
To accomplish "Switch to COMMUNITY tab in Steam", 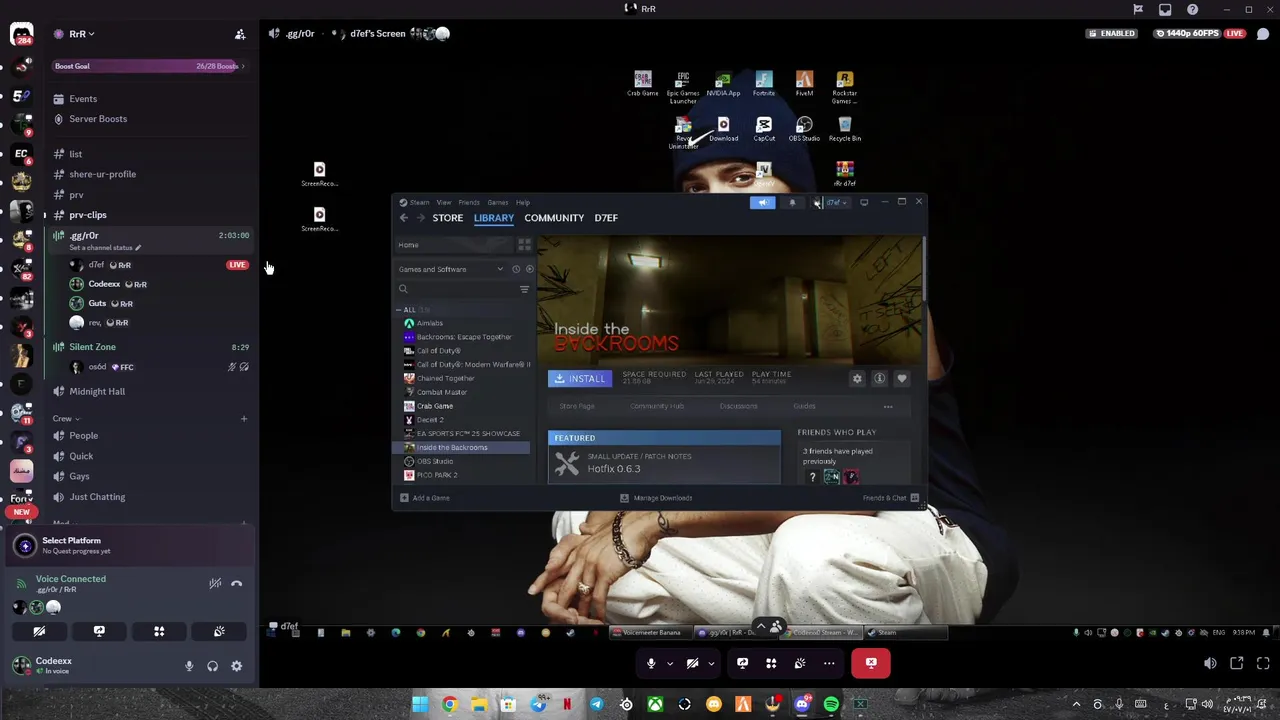I will (554, 218).
